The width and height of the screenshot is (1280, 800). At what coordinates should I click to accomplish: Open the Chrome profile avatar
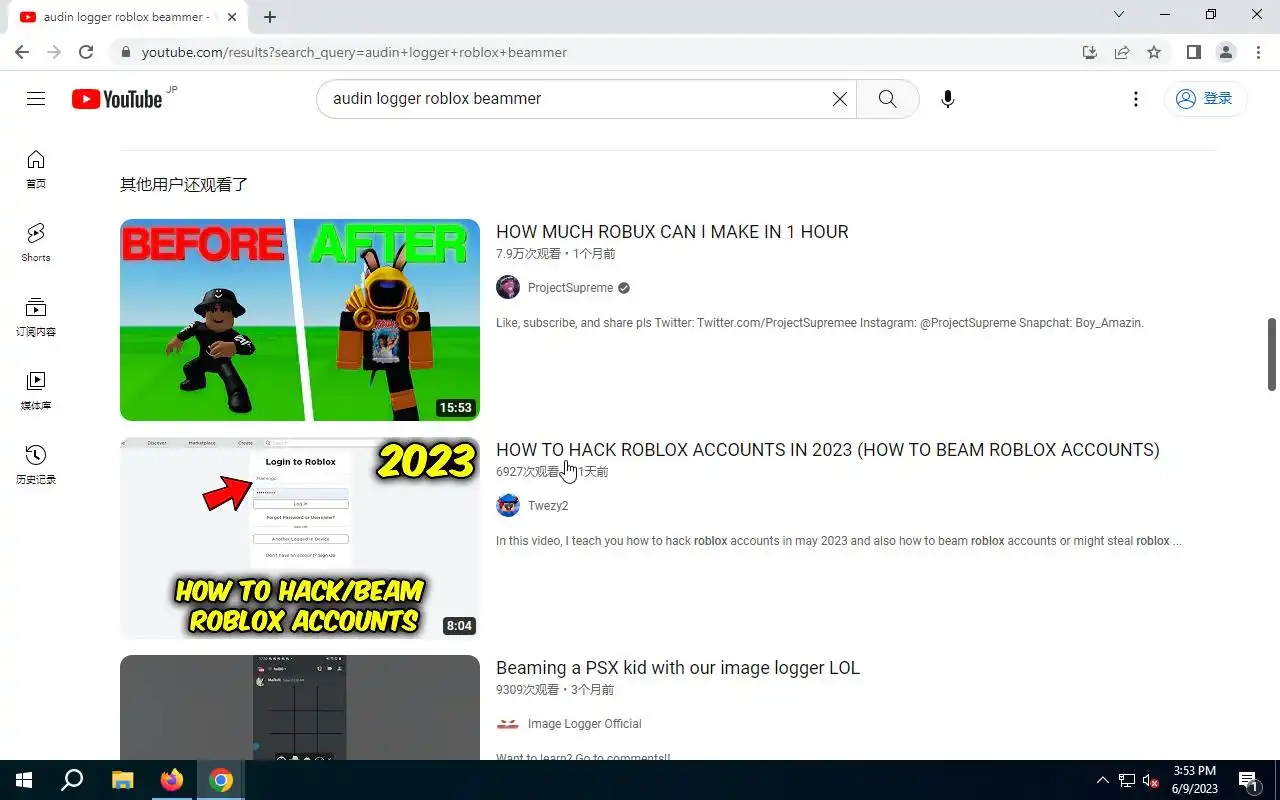1226,52
